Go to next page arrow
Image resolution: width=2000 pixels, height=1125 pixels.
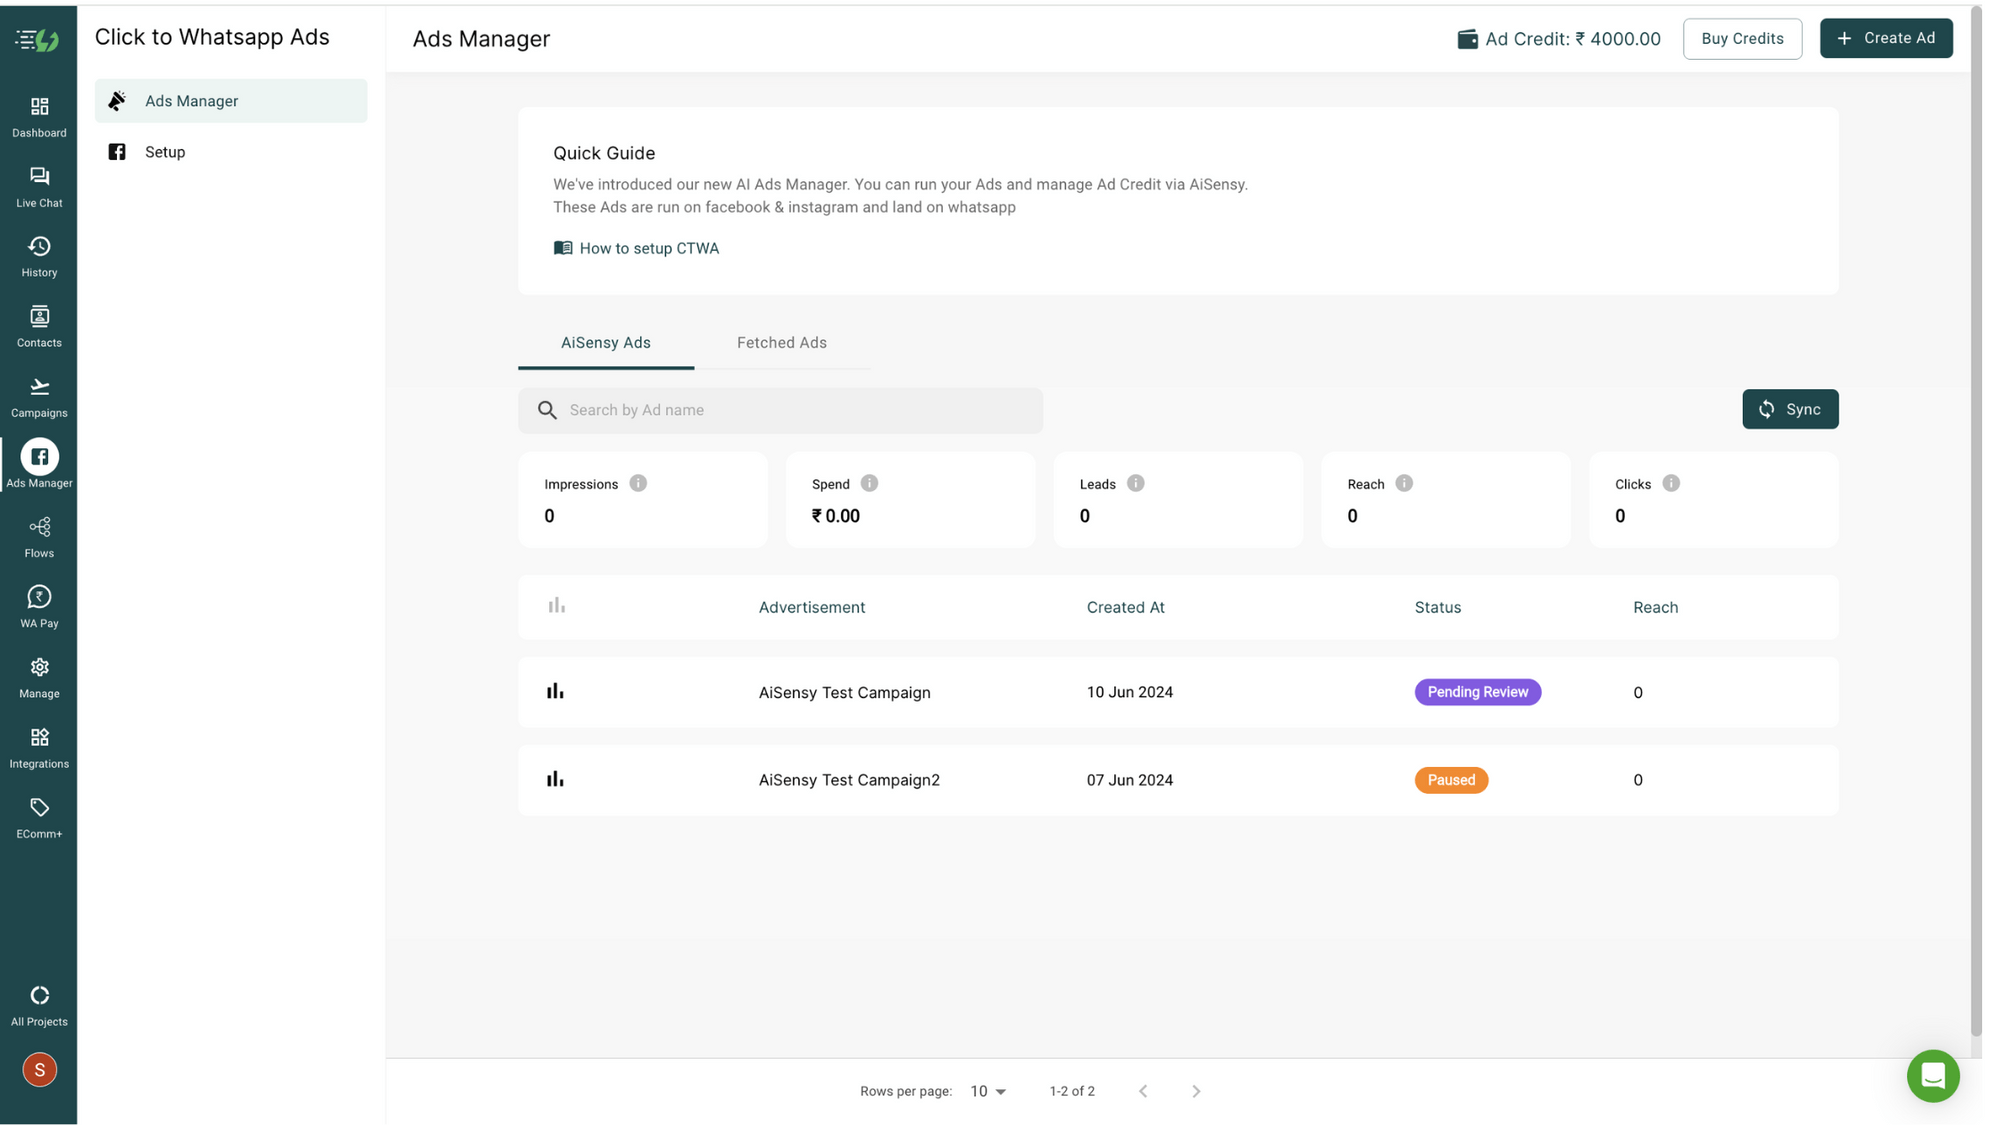(1196, 1091)
